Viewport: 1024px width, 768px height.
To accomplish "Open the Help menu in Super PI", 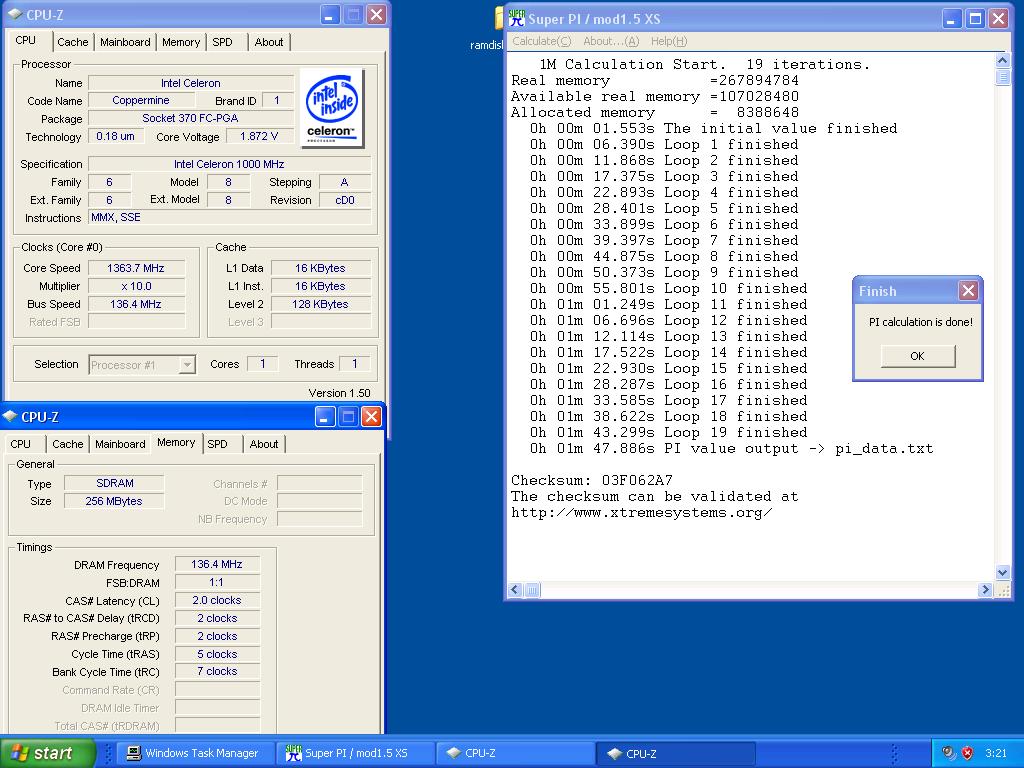I will [x=669, y=41].
